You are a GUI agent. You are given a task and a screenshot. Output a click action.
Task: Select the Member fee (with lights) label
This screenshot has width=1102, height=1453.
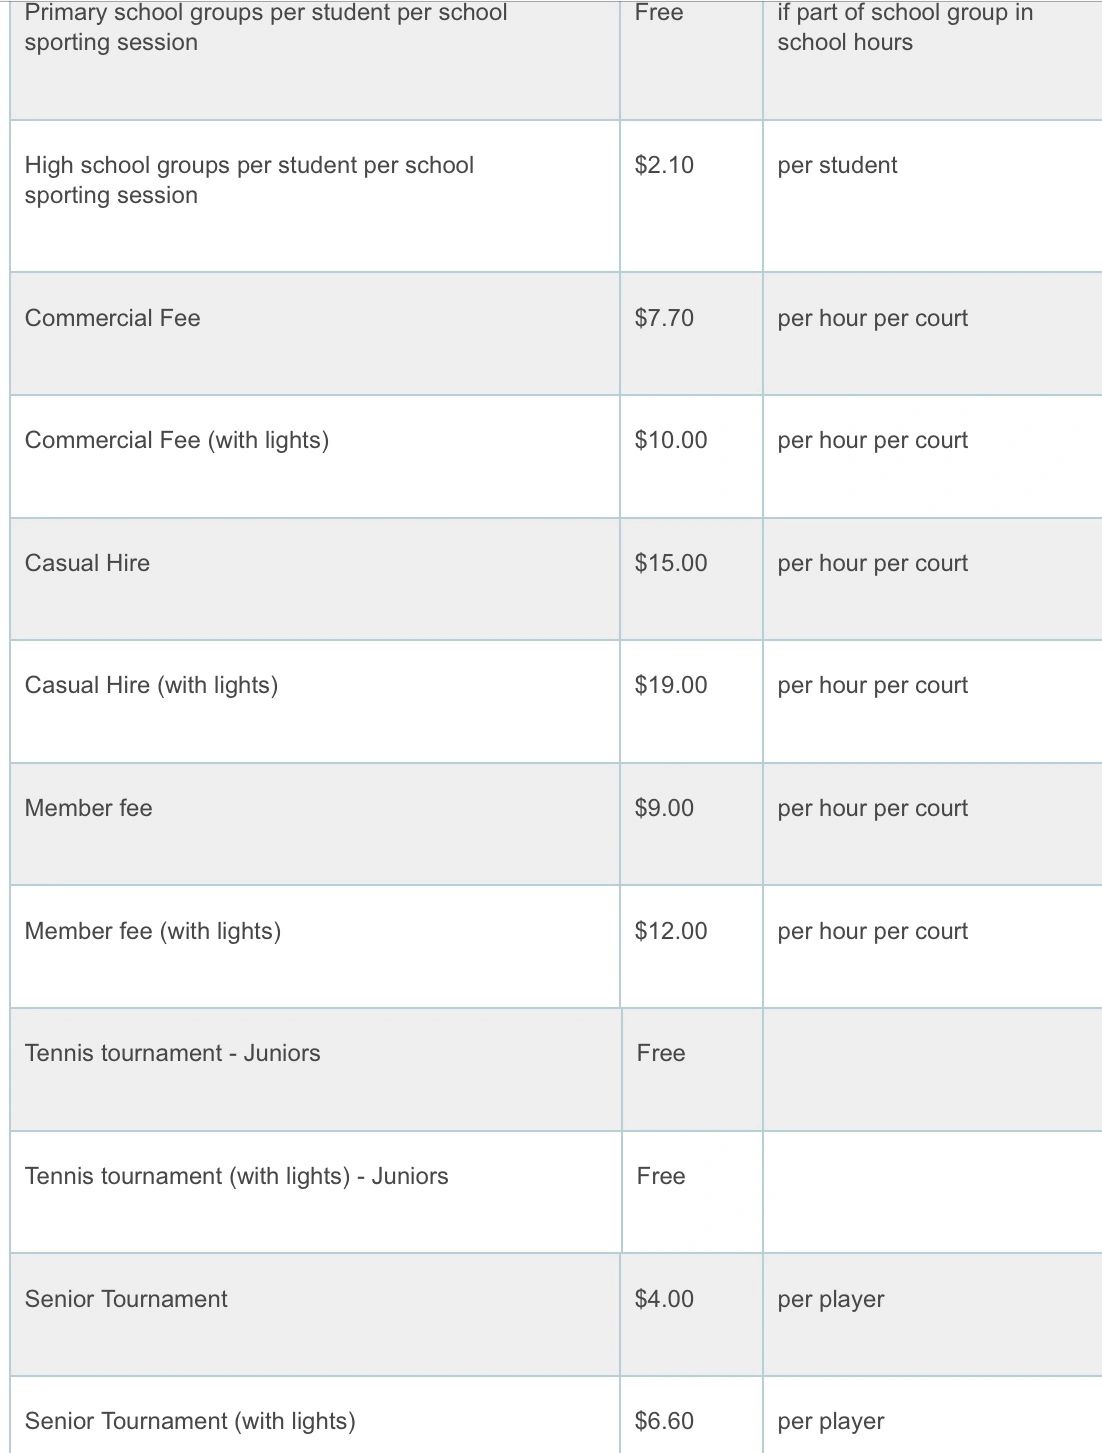pyautogui.click(x=153, y=931)
